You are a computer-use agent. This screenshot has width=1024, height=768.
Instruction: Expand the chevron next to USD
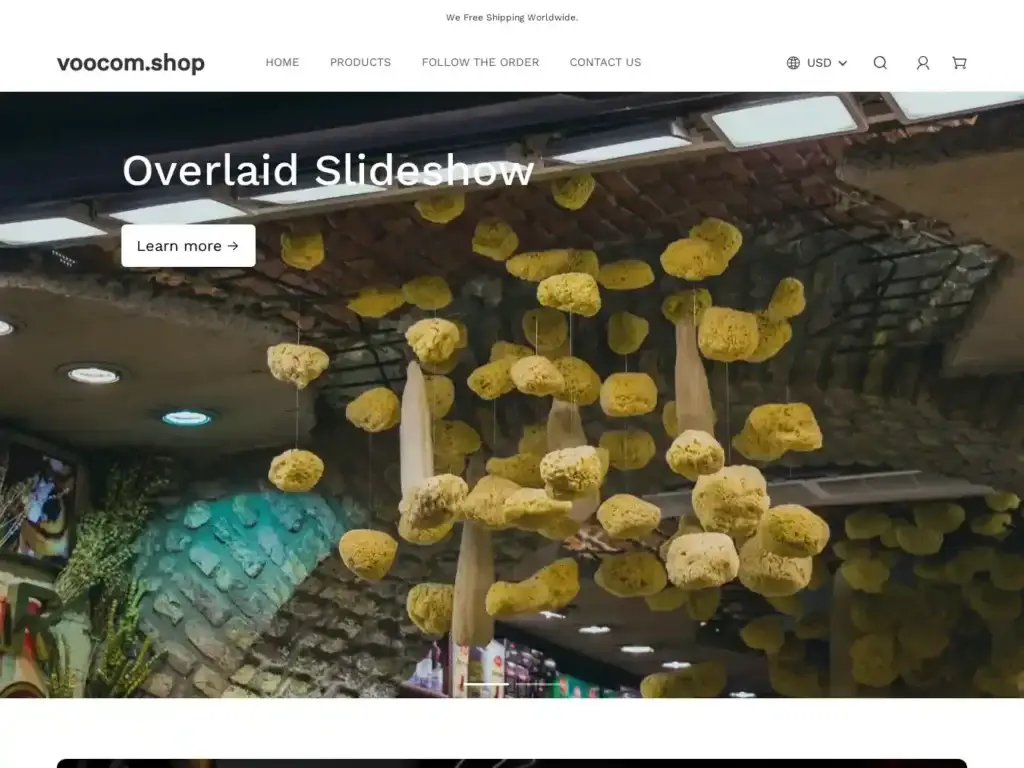pos(841,63)
